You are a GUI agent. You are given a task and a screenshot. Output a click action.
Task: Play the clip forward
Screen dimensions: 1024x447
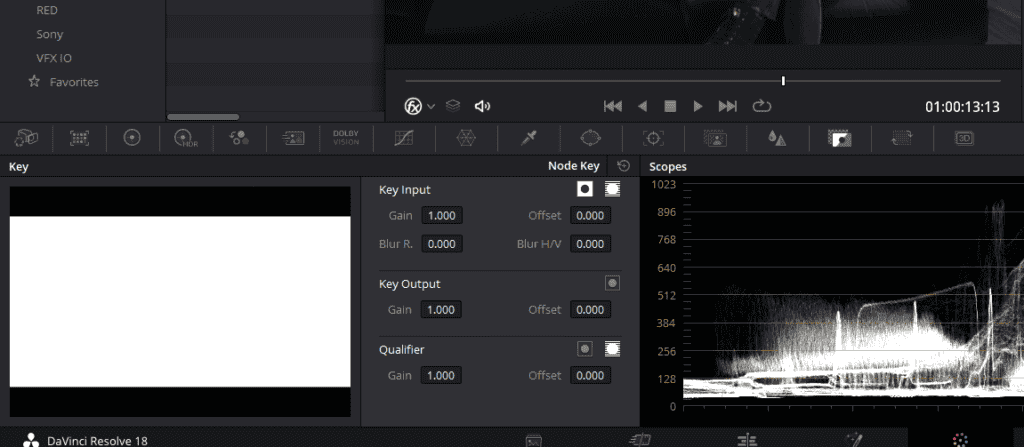697,106
